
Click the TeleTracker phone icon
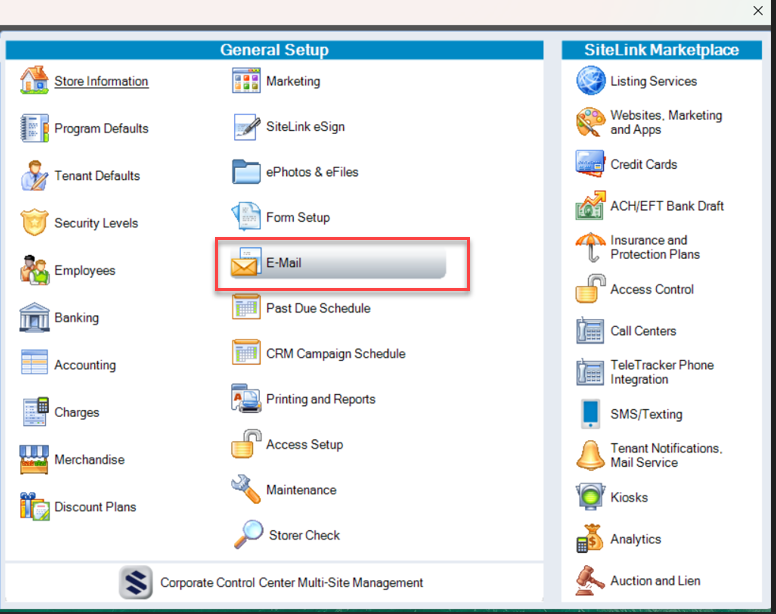(590, 372)
